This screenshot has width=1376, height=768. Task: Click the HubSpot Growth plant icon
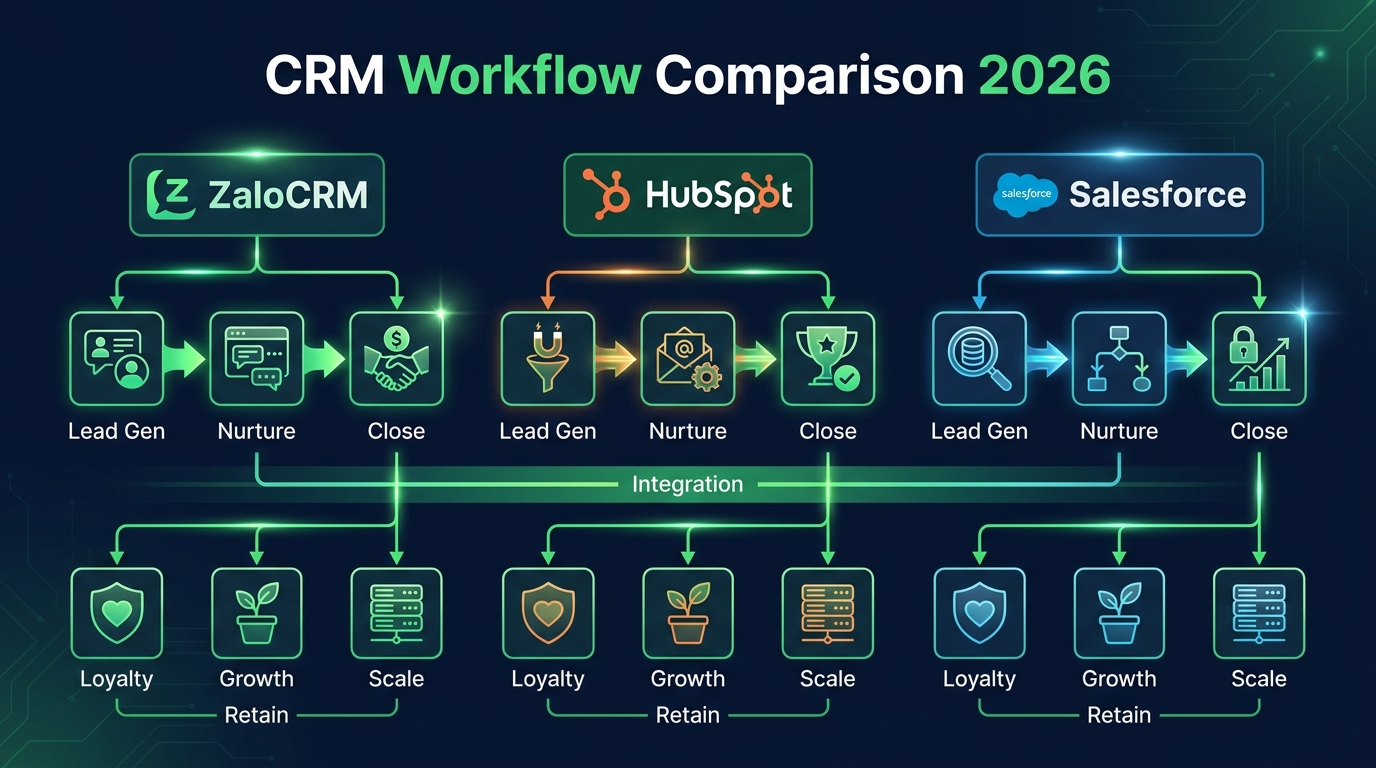[688, 613]
